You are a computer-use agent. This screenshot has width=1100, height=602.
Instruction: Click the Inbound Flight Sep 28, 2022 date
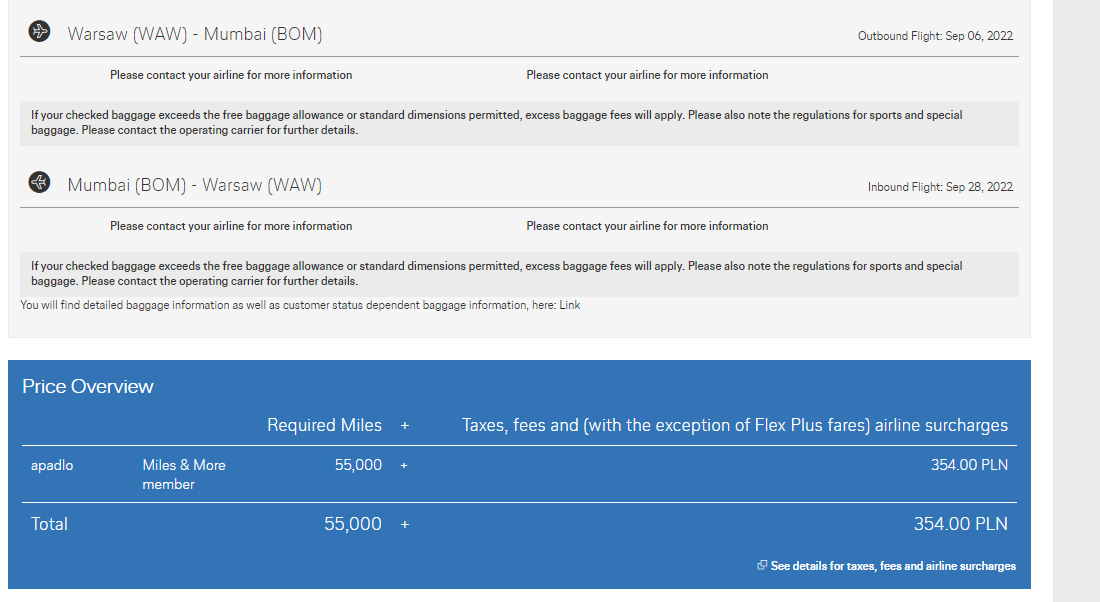tap(940, 187)
